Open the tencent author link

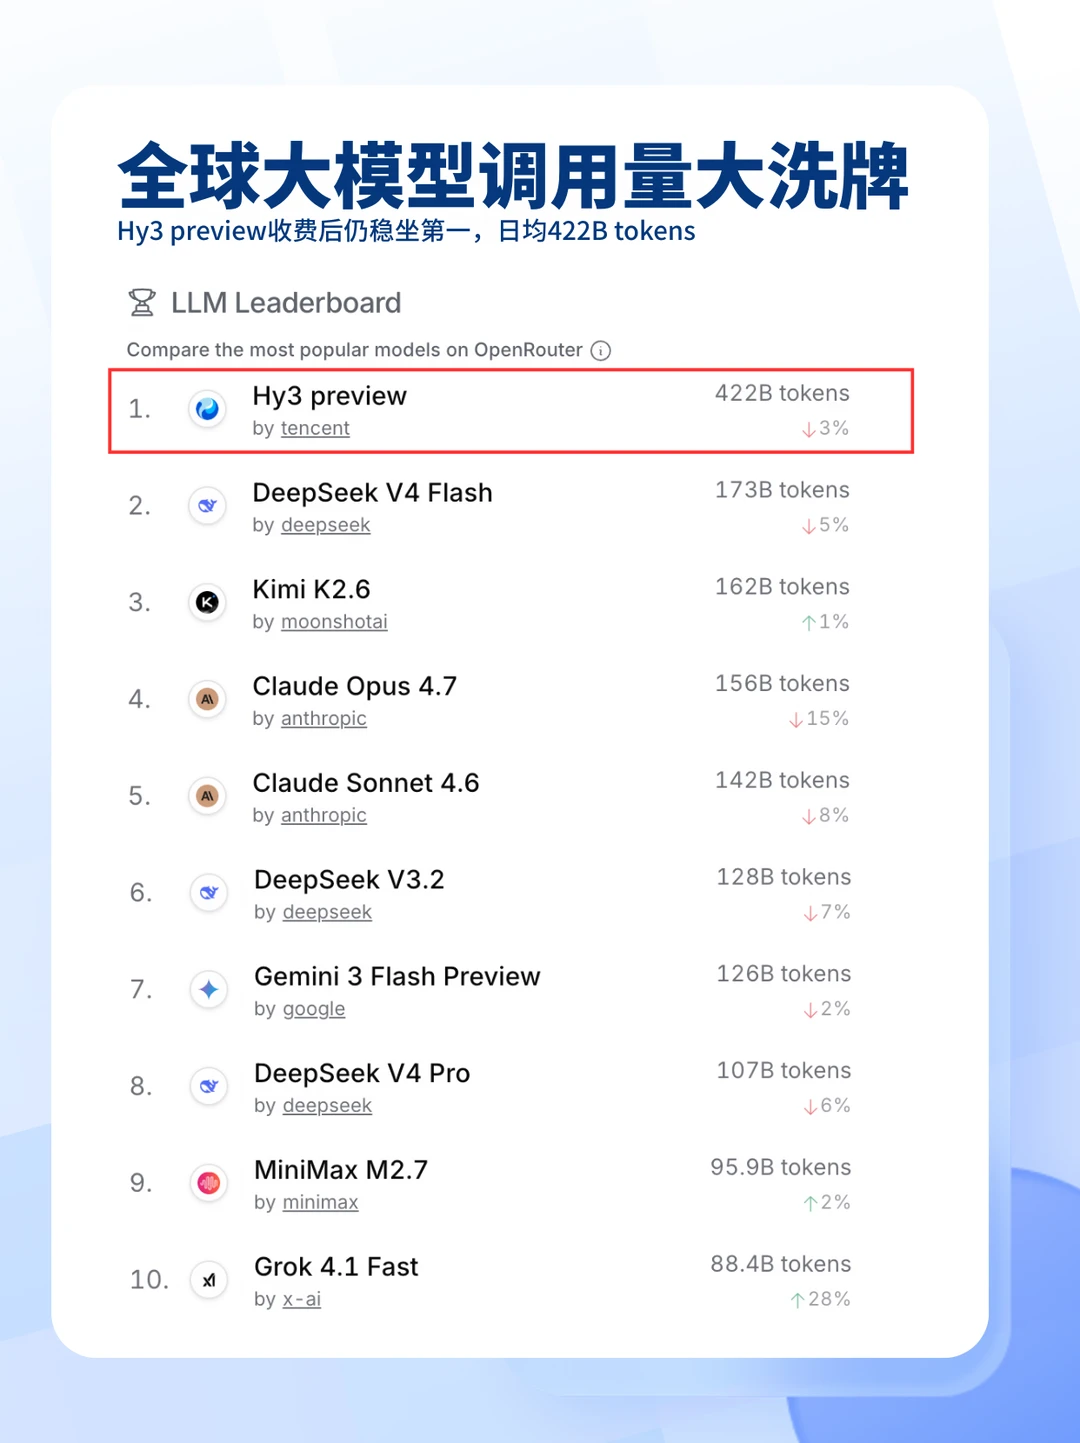[x=315, y=428]
